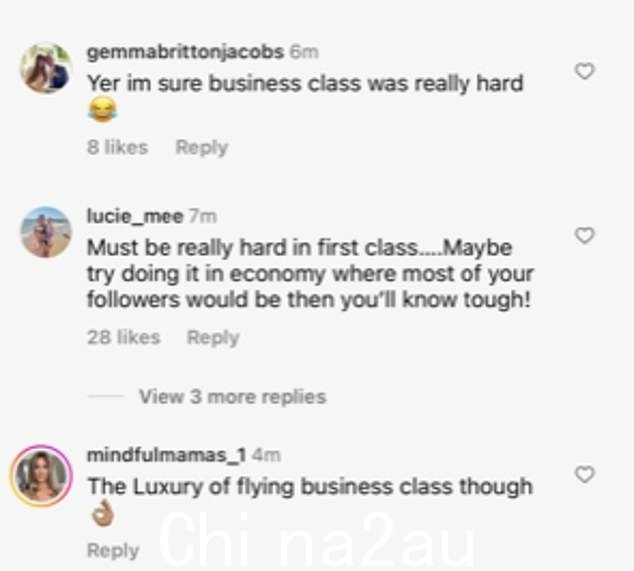View the 28 likes list
Image resolution: width=634 pixels, height=571 pixels.
(x=124, y=337)
